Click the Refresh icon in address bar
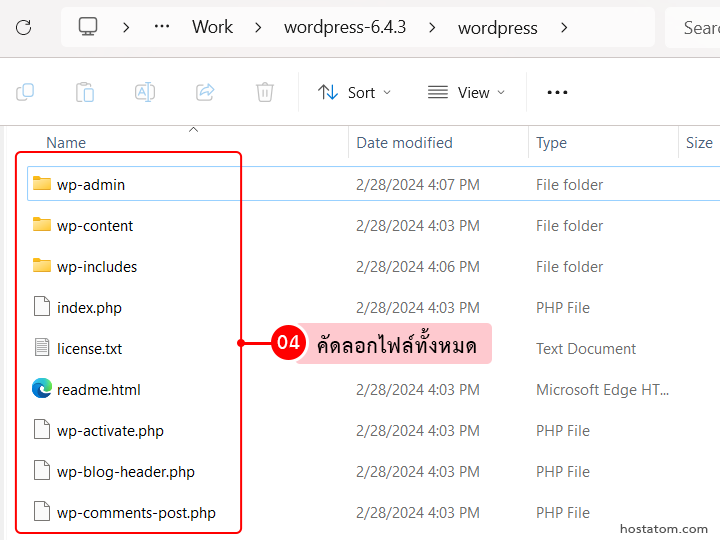The width and height of the screenshot is (720, 540). tap(23, 27)
